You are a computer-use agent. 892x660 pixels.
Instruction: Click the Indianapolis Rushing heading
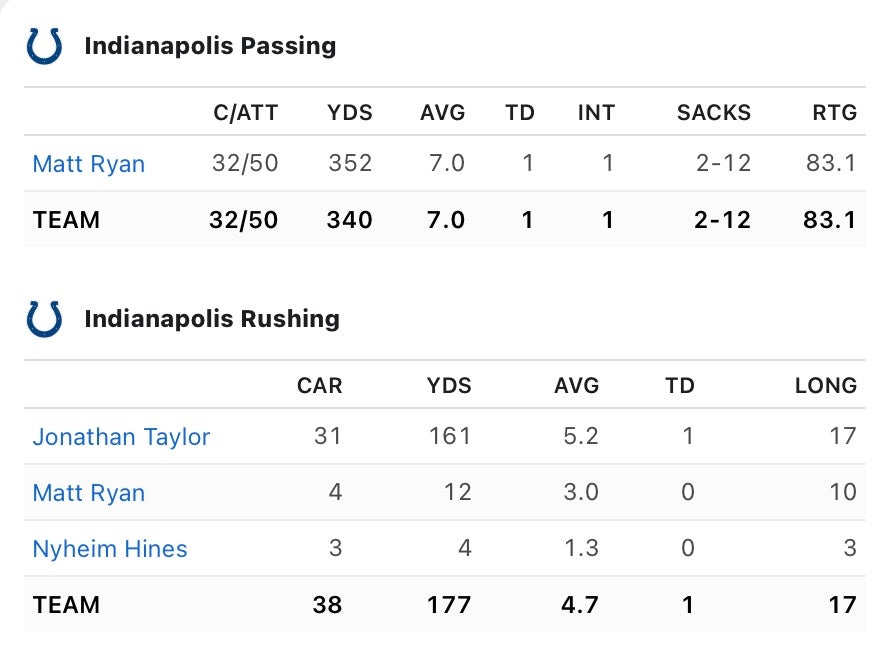[x=212, y=319]
